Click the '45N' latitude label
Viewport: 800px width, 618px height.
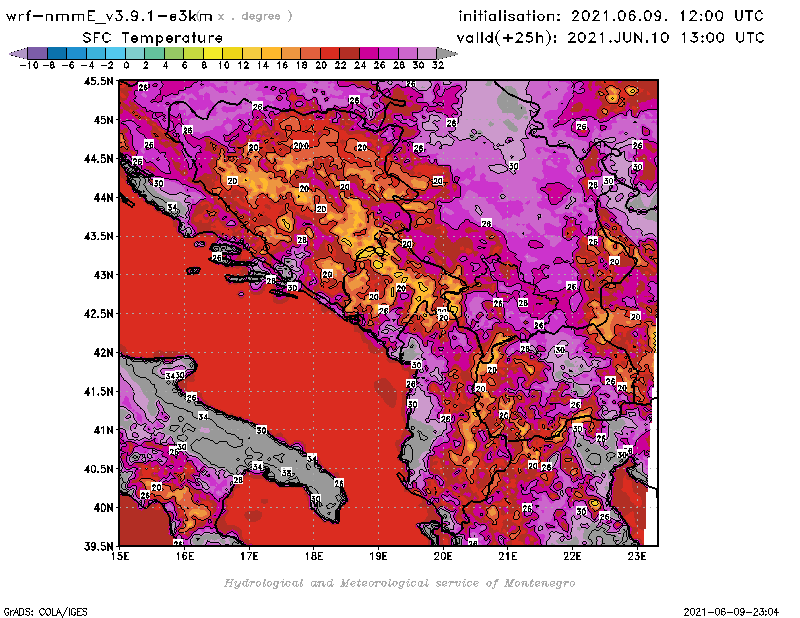pos(103,120)
